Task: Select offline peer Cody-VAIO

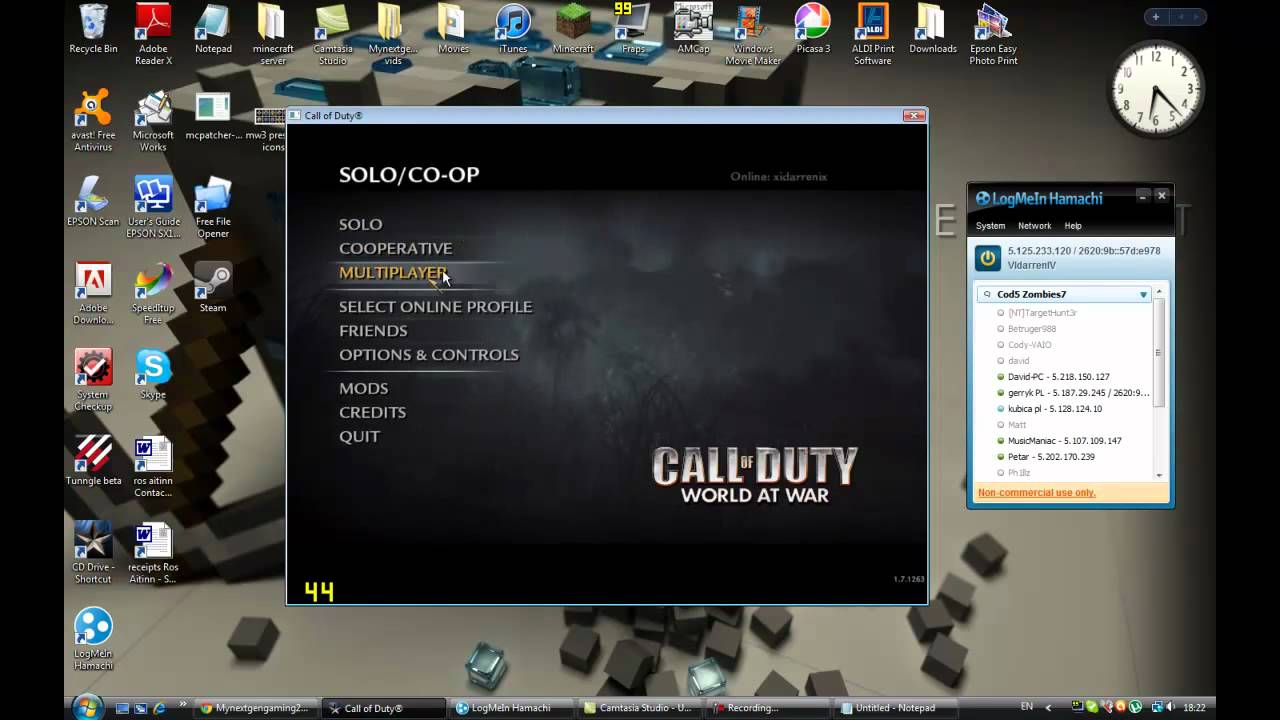Action: [1029, 345]
